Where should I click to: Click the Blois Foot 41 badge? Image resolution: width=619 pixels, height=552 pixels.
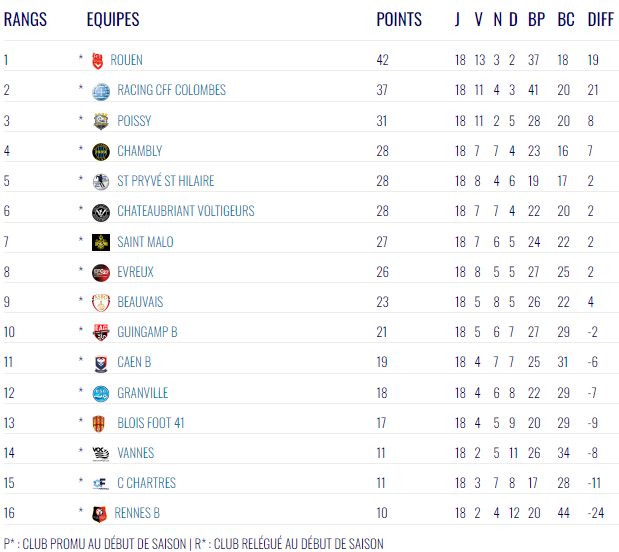pyautogui.click(x=100, y=423)
